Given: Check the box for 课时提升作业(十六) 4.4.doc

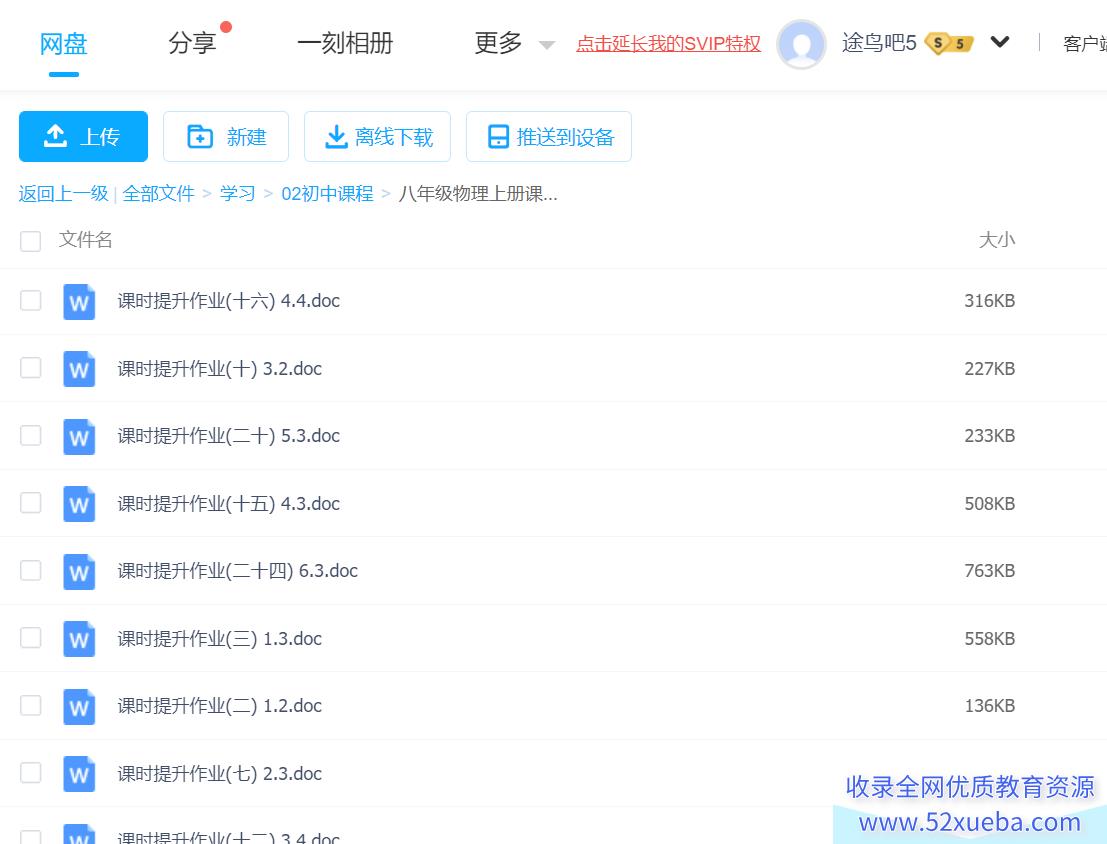Looking at the screenshot, I should (x=30, y=300).
